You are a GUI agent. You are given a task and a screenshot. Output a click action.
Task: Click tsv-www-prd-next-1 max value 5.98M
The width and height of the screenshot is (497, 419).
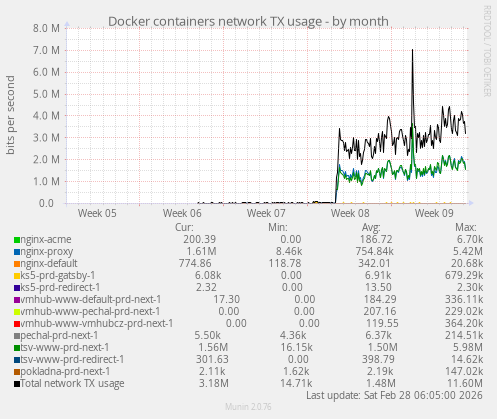tap(468, 348)
